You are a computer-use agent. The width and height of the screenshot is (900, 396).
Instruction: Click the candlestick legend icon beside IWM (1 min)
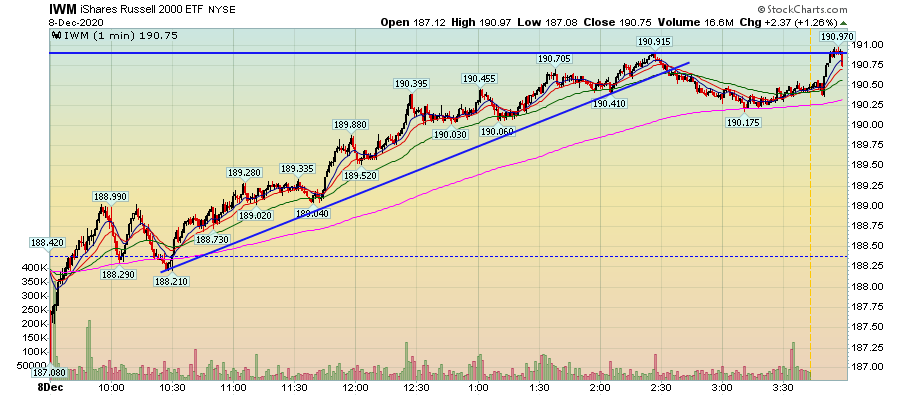pos(56,35)
